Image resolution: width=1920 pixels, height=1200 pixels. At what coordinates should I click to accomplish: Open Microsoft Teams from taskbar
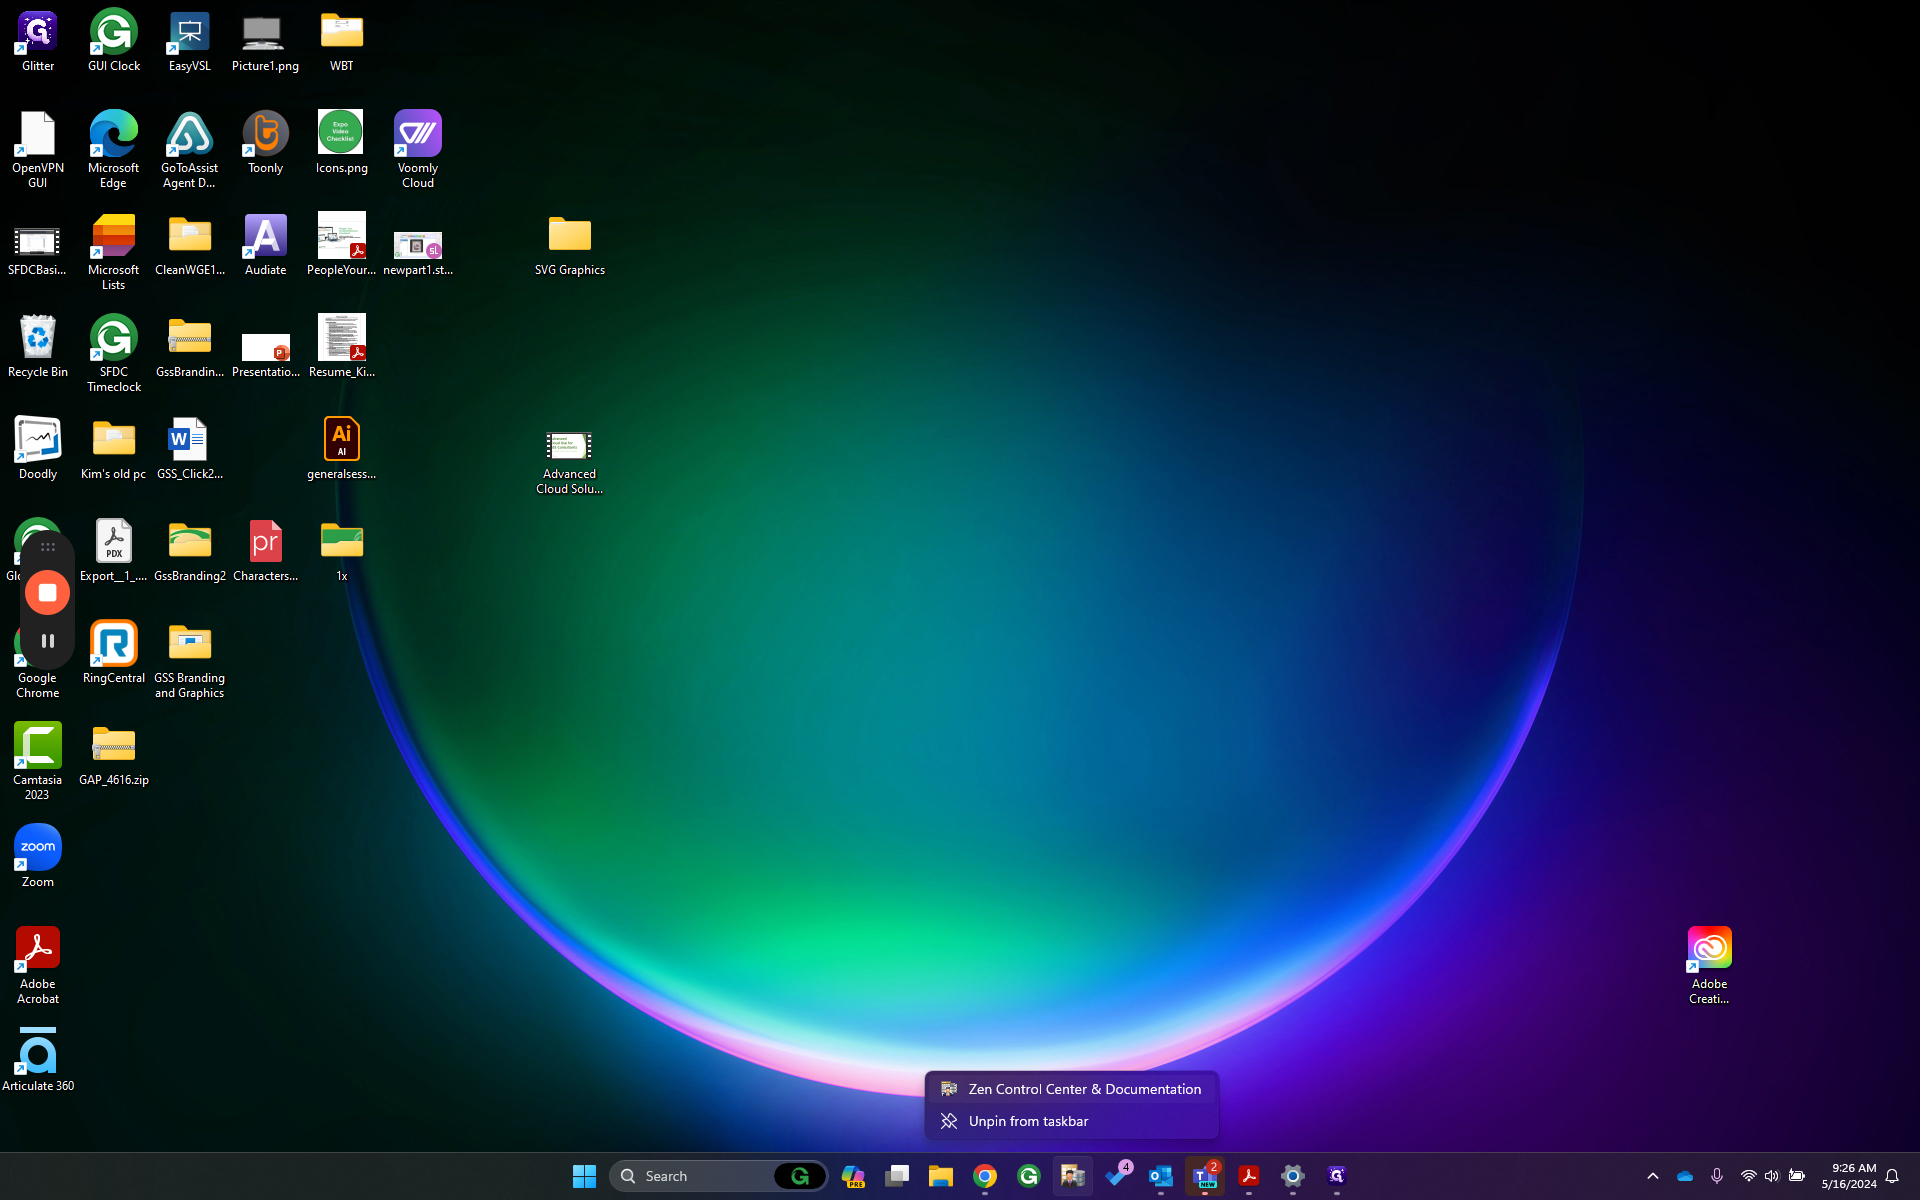[1205, 1176]
